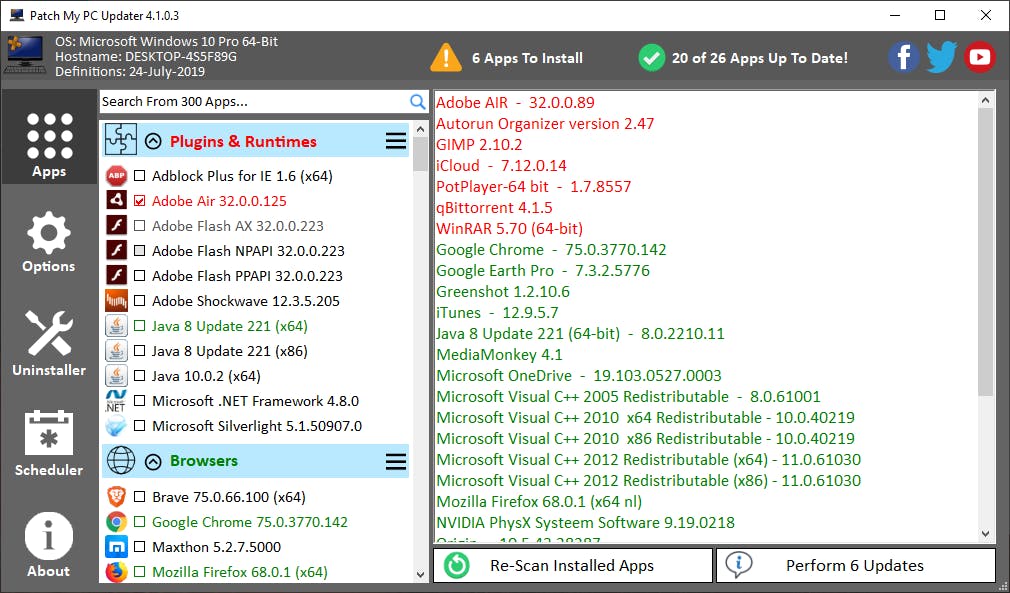
Task: Click the search magnifier icon
Action: tap(418, 102)
